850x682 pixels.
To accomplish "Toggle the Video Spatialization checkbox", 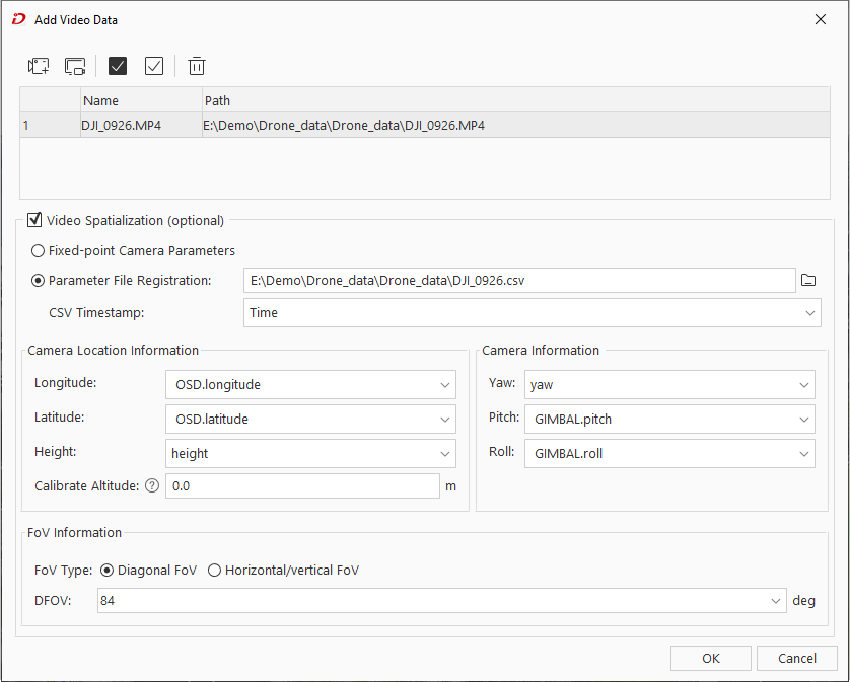I will coord(35,220).
